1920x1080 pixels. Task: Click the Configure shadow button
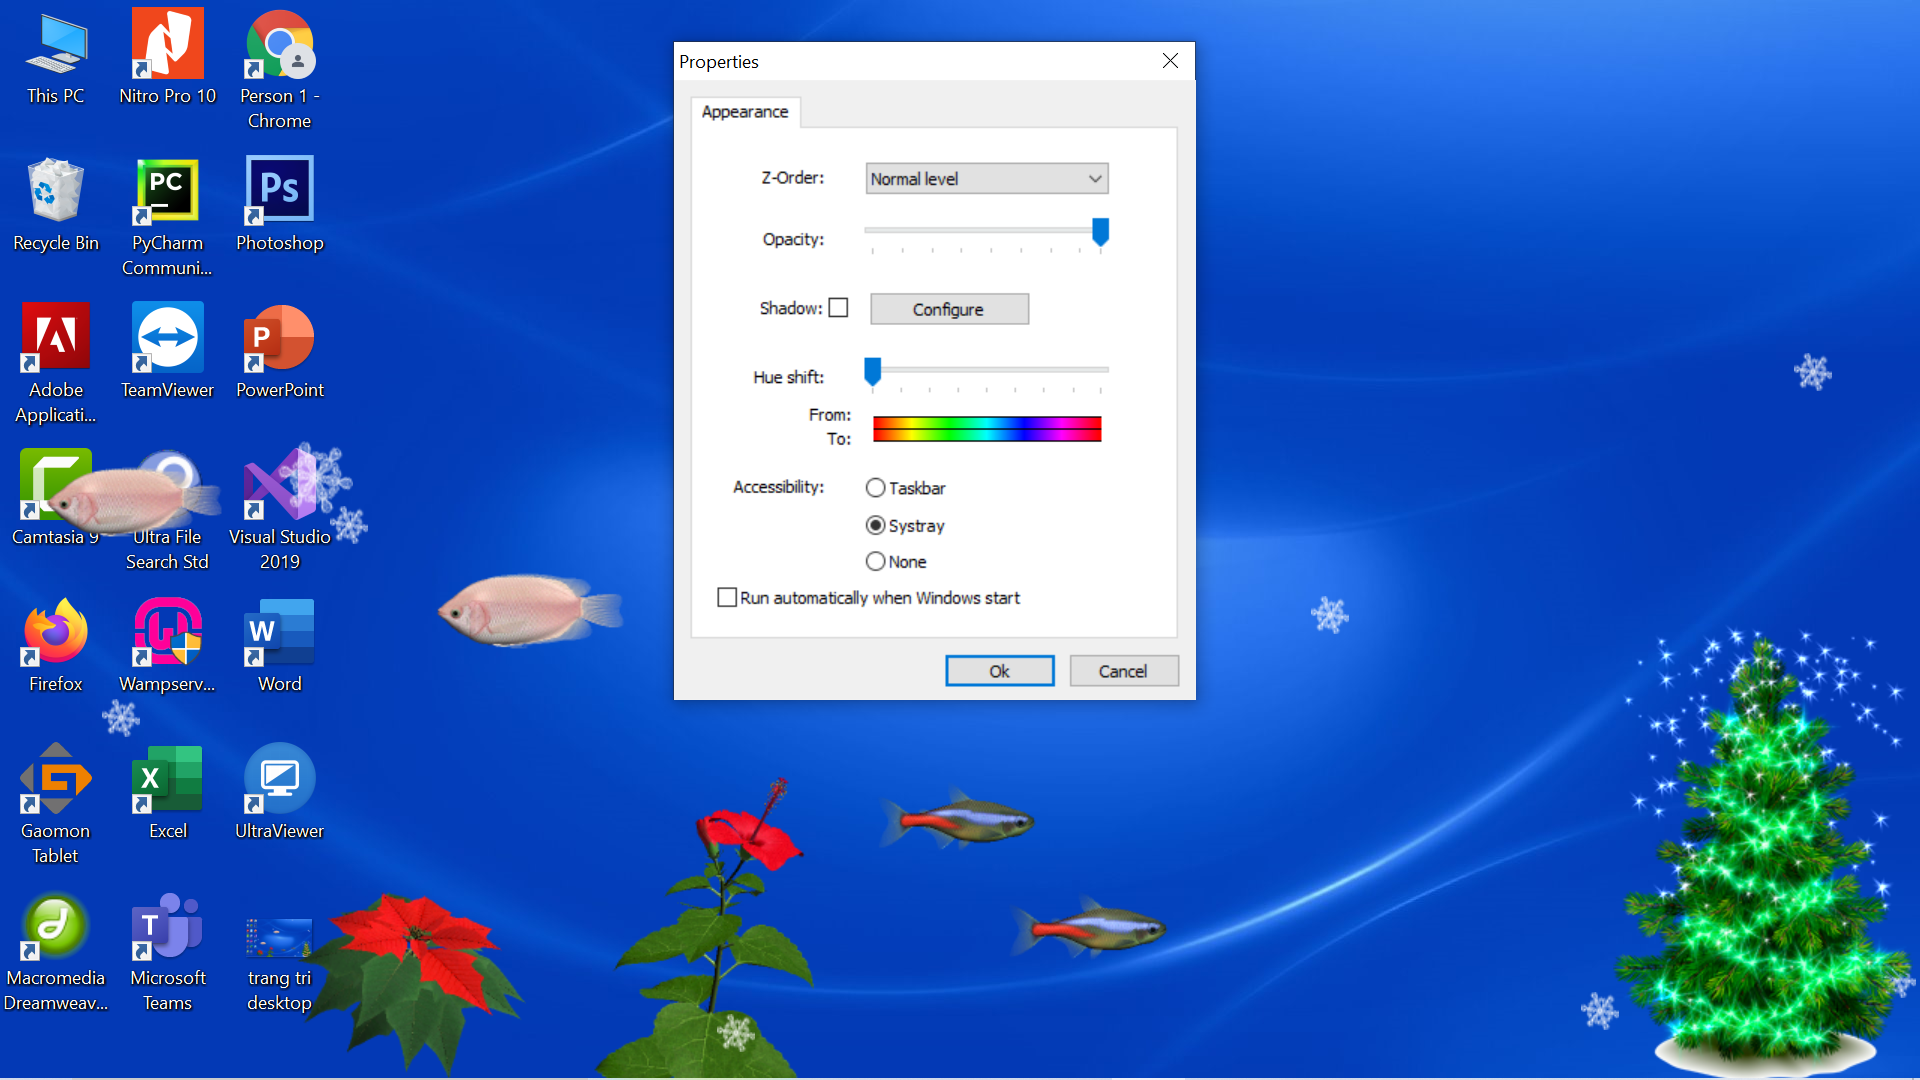[949, 309]
